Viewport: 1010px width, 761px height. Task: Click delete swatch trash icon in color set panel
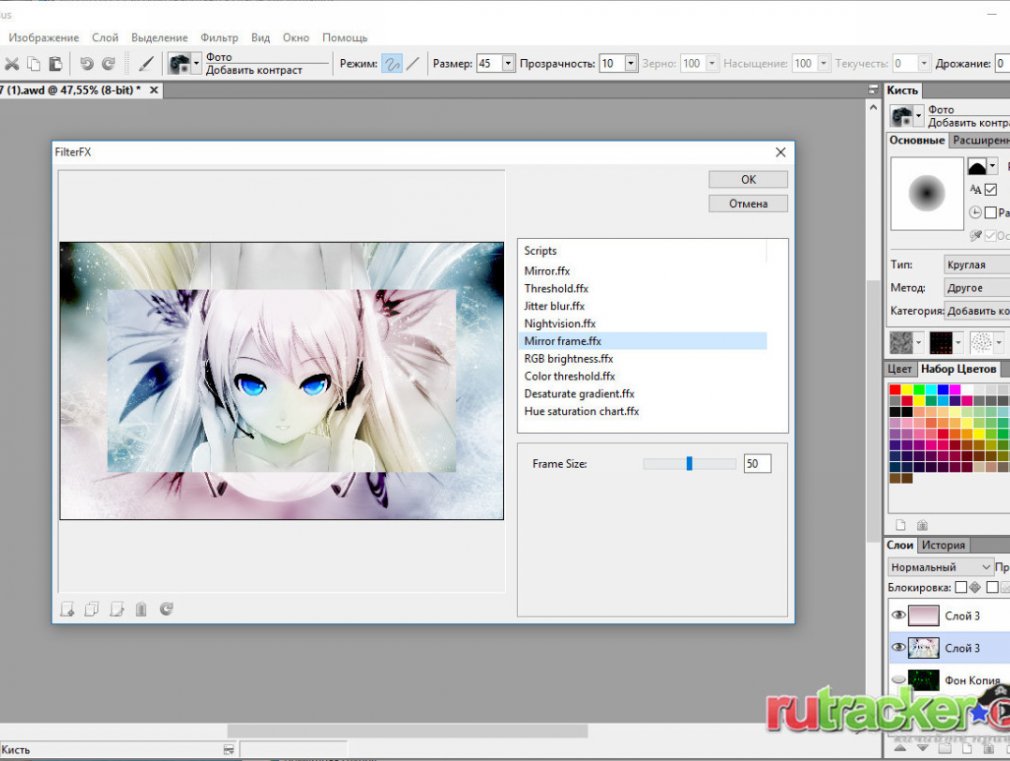tap(922, 525)
